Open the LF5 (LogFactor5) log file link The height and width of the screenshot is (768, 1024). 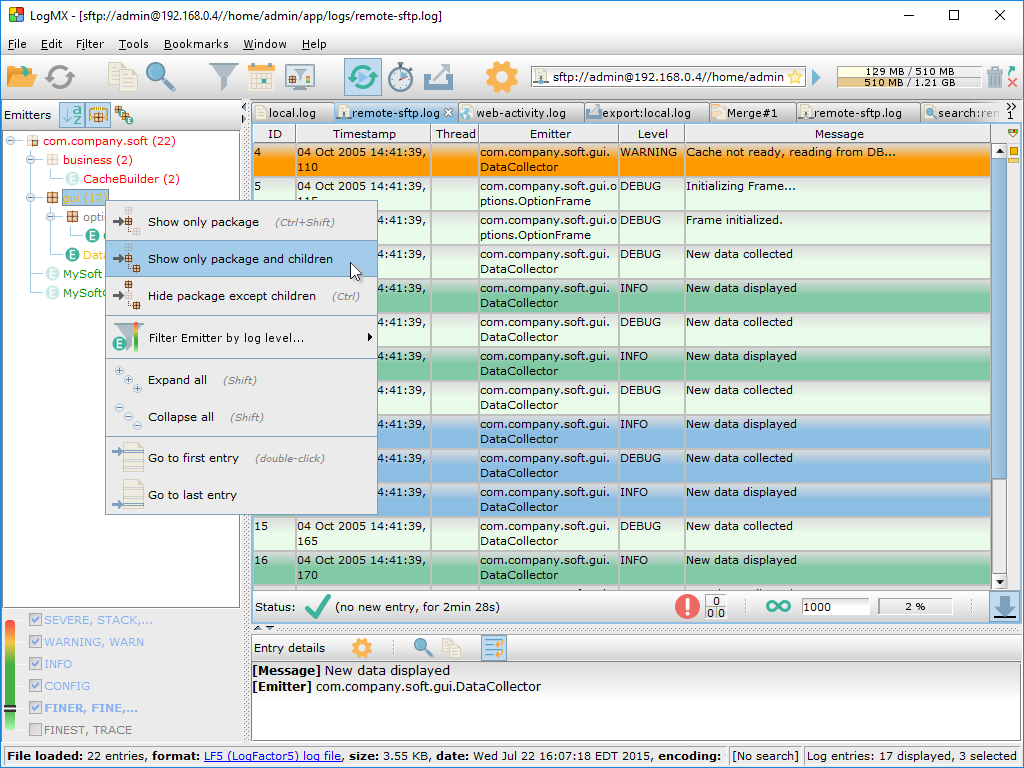(x=272, y=756)
